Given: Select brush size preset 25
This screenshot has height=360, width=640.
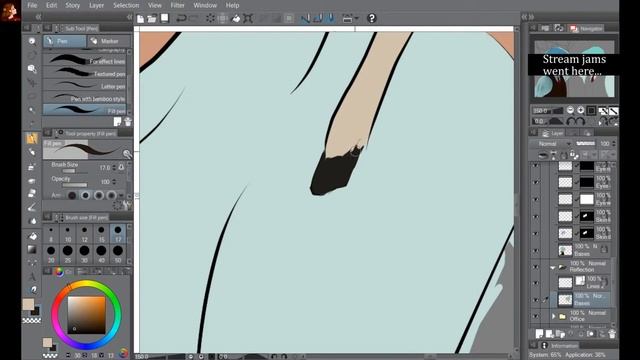Looking at the screenshot, I should [68, 254].
